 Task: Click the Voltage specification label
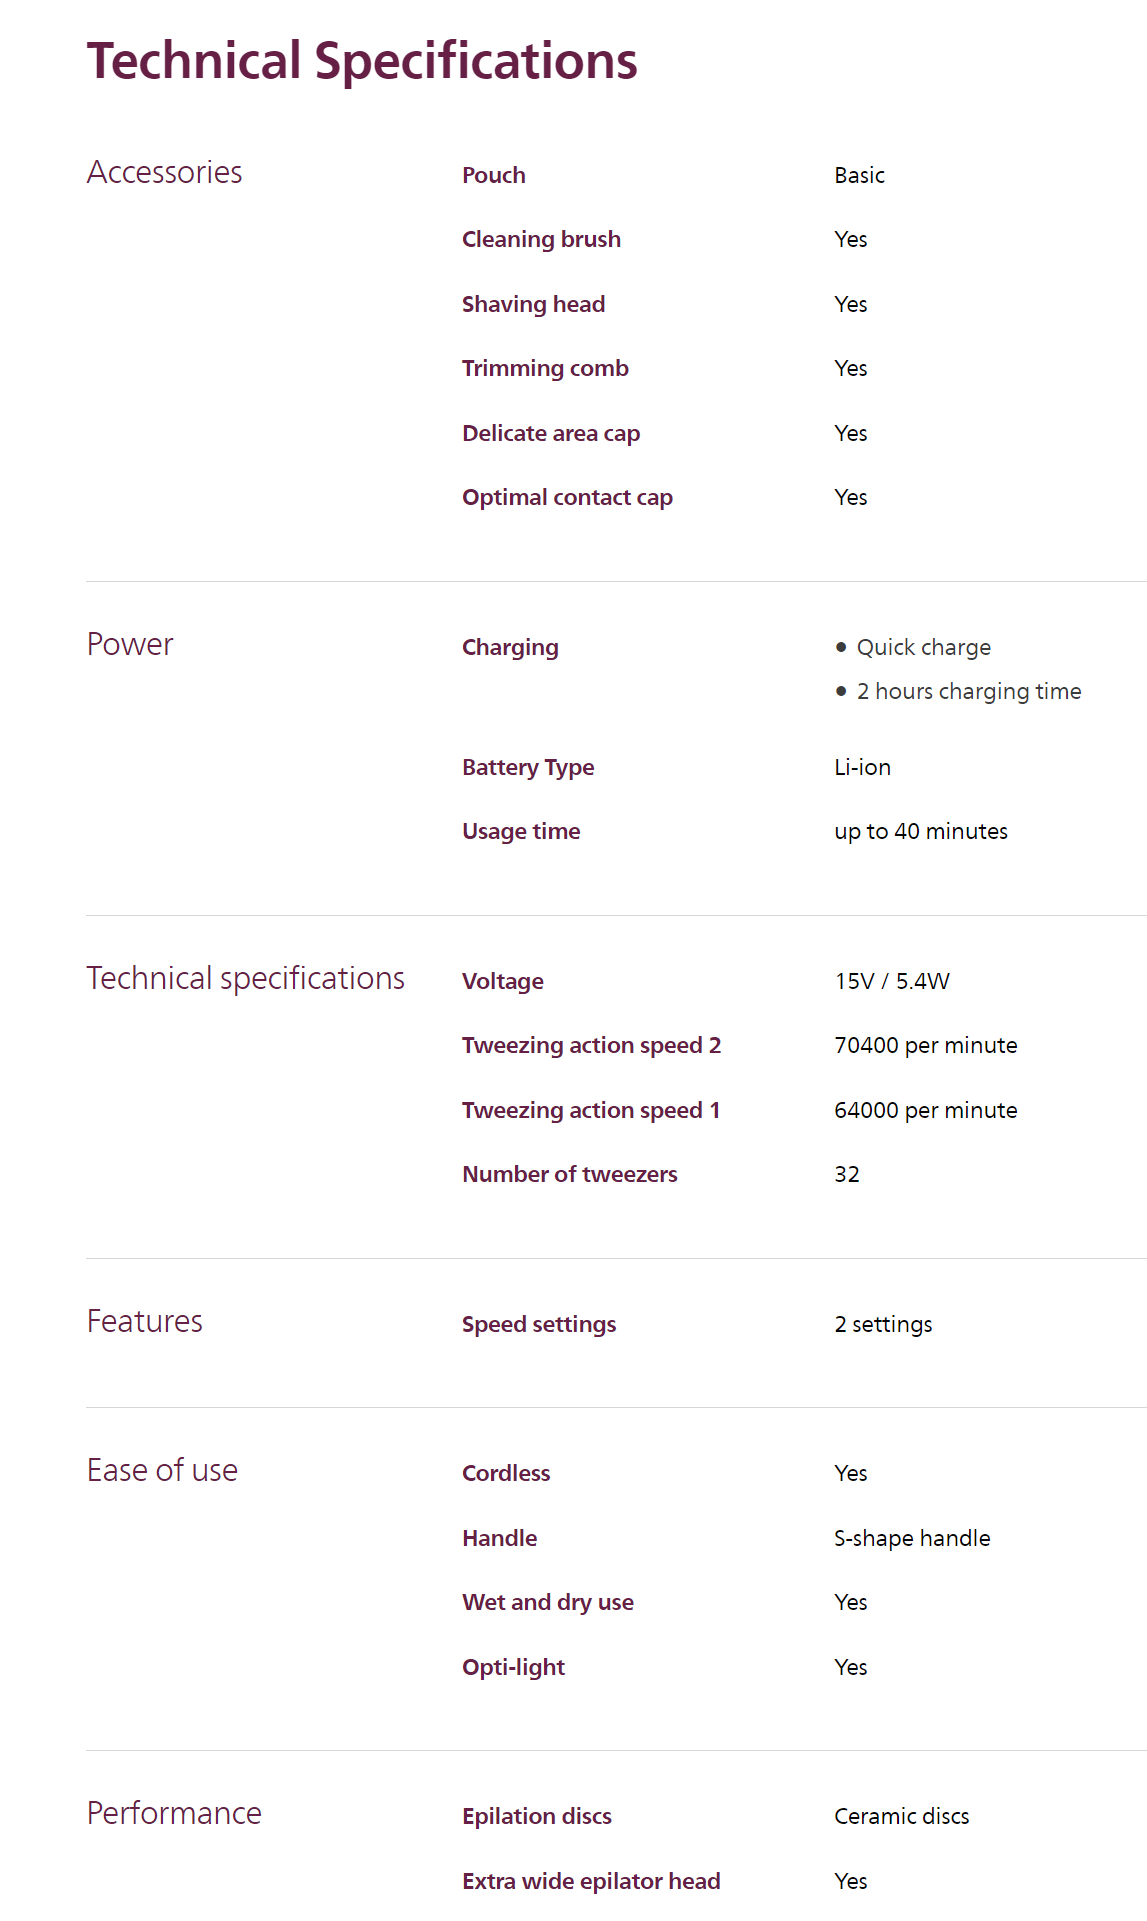point(503,981)
